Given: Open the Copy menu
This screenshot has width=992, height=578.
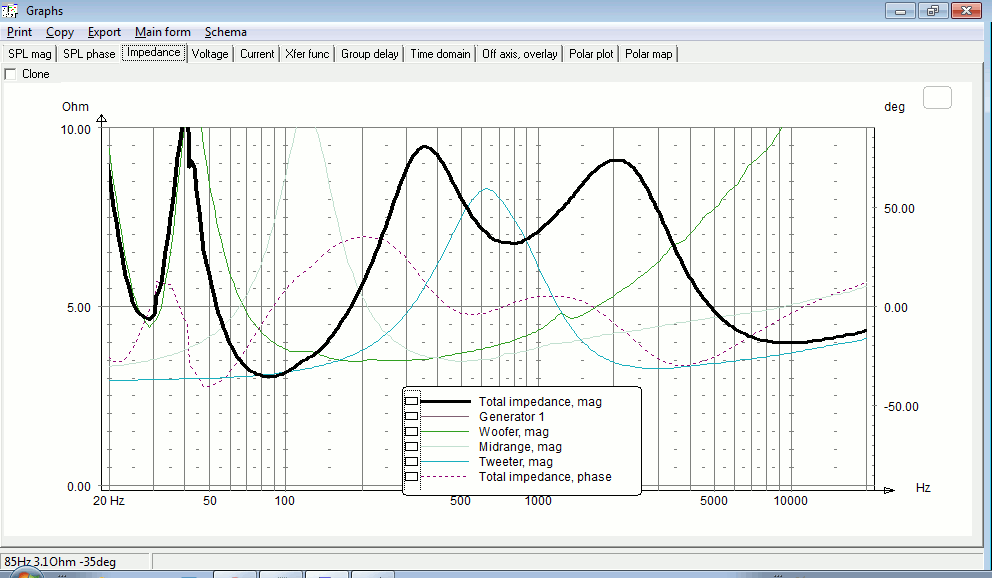Looking at the screenshot, I should [60, 32].
